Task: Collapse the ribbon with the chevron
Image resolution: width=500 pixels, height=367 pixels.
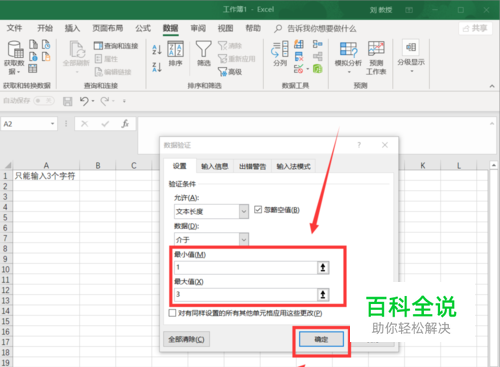Action: (x=492, y=86)
